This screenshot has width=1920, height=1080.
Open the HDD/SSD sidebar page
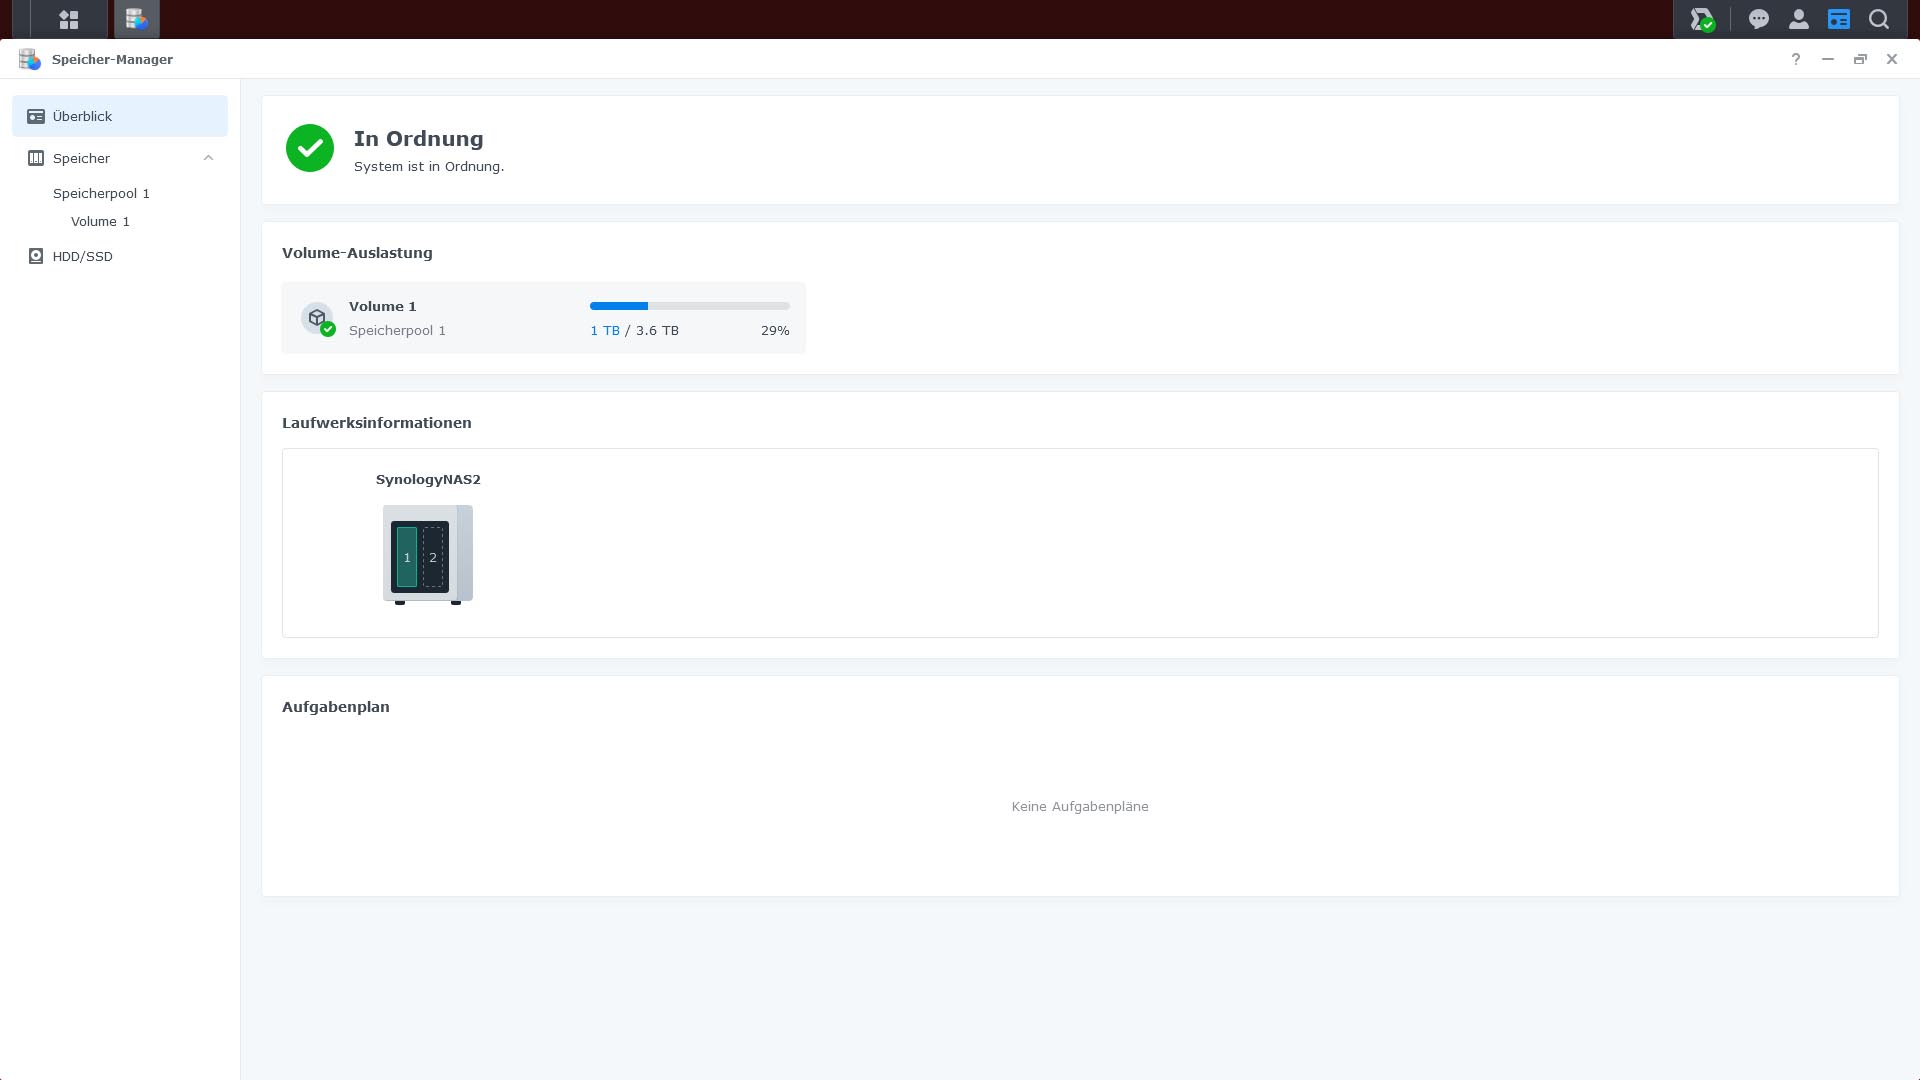pos(82,256)
